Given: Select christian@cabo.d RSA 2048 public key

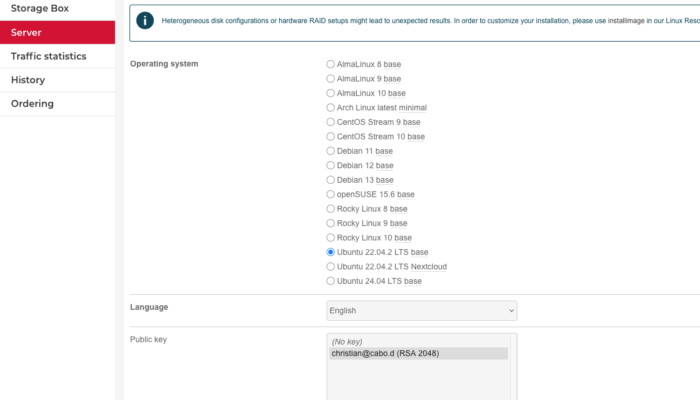Looking at the screenshot, I should click(x=385, y=353).
